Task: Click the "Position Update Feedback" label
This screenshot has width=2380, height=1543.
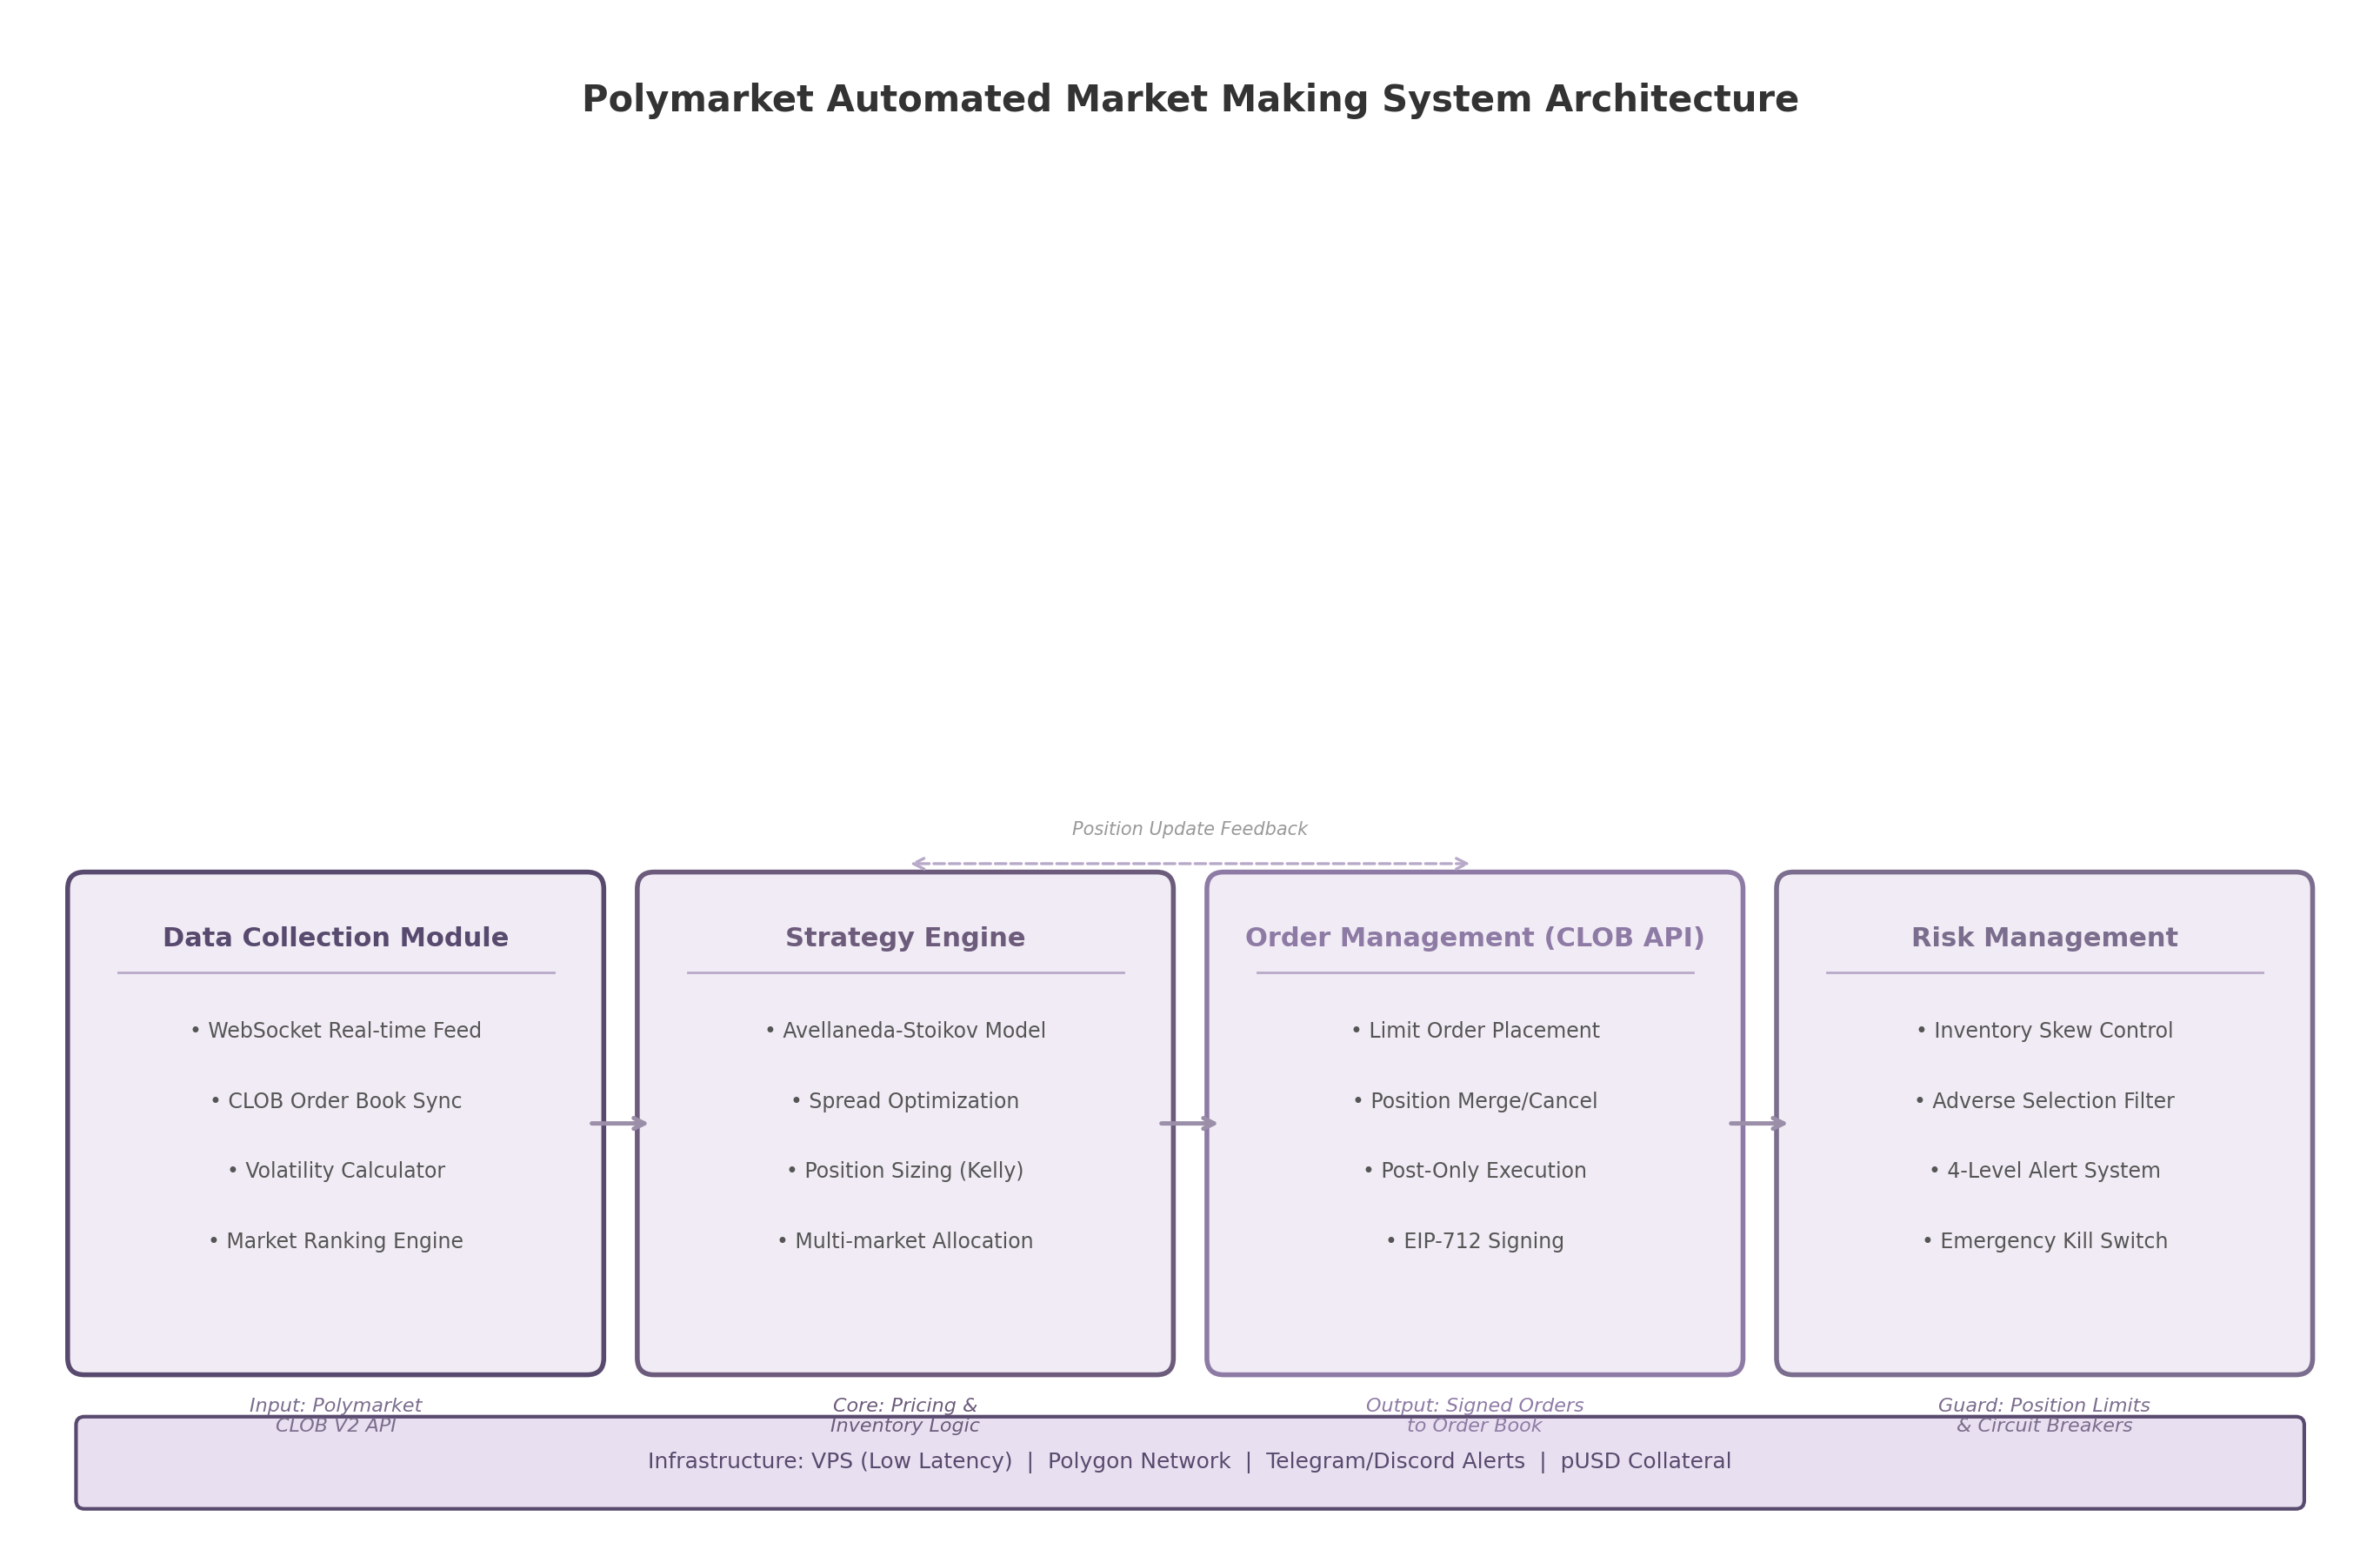Action: point(1189,829)
